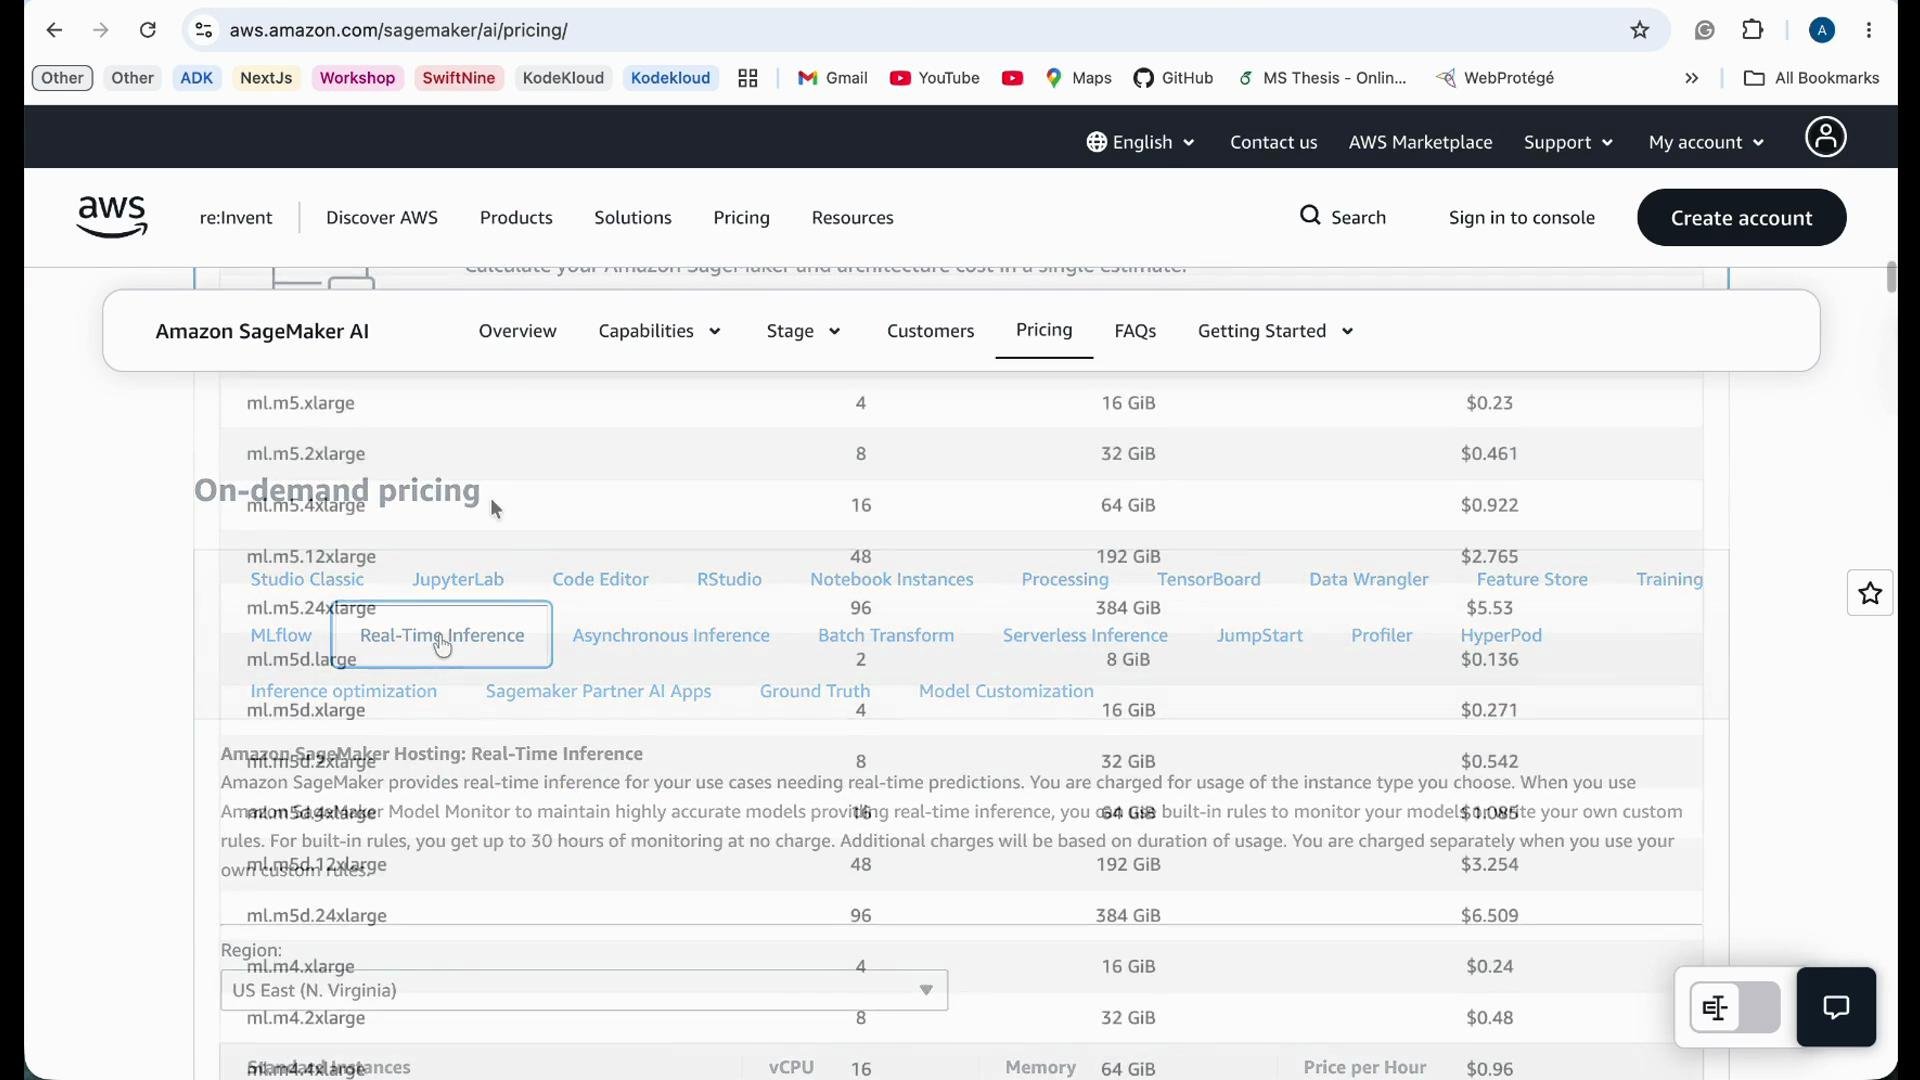Click the feedback panel icon beside chat
The width and height of the screenshot is (1920, 1080).
(1735, 1008)
